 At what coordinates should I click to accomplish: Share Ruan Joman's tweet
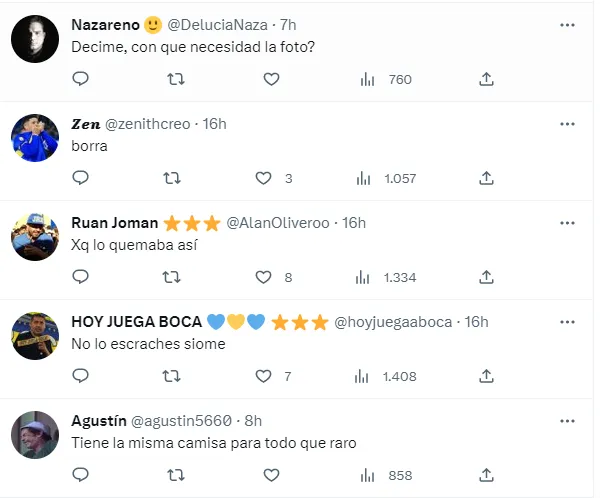(x=486, y=277)
